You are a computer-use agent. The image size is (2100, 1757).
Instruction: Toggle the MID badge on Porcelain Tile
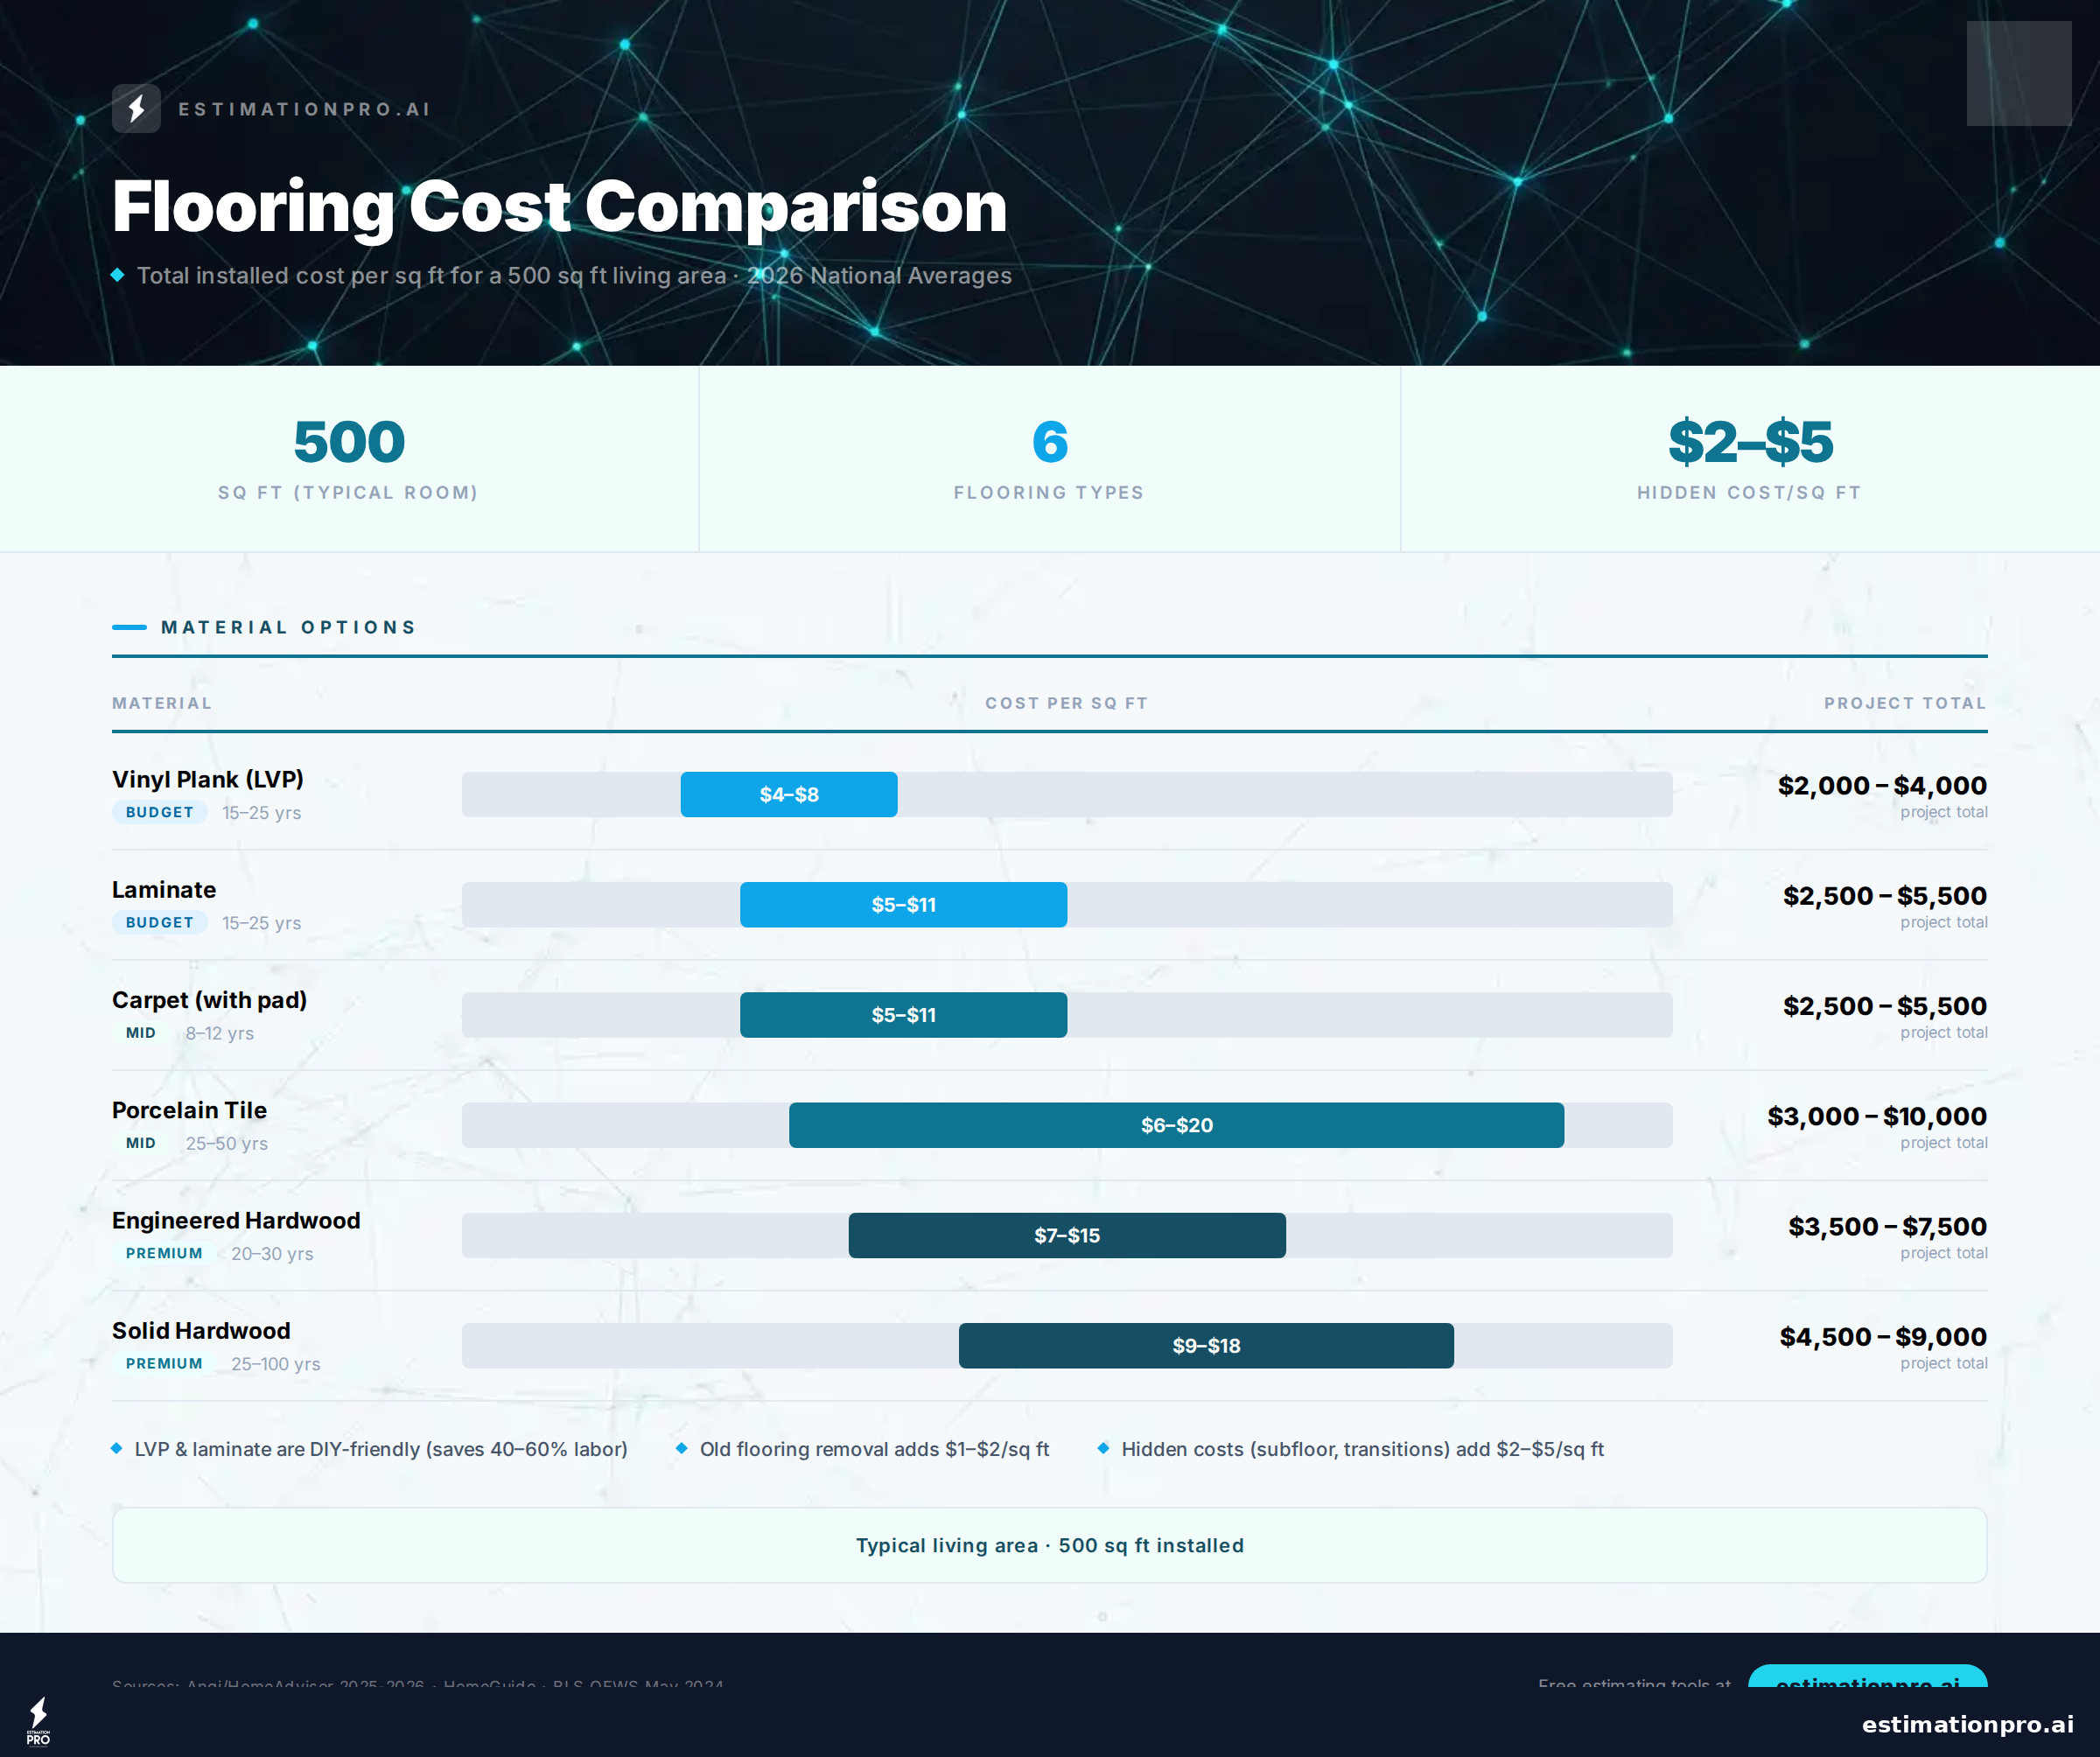[x=140, y=1143]
